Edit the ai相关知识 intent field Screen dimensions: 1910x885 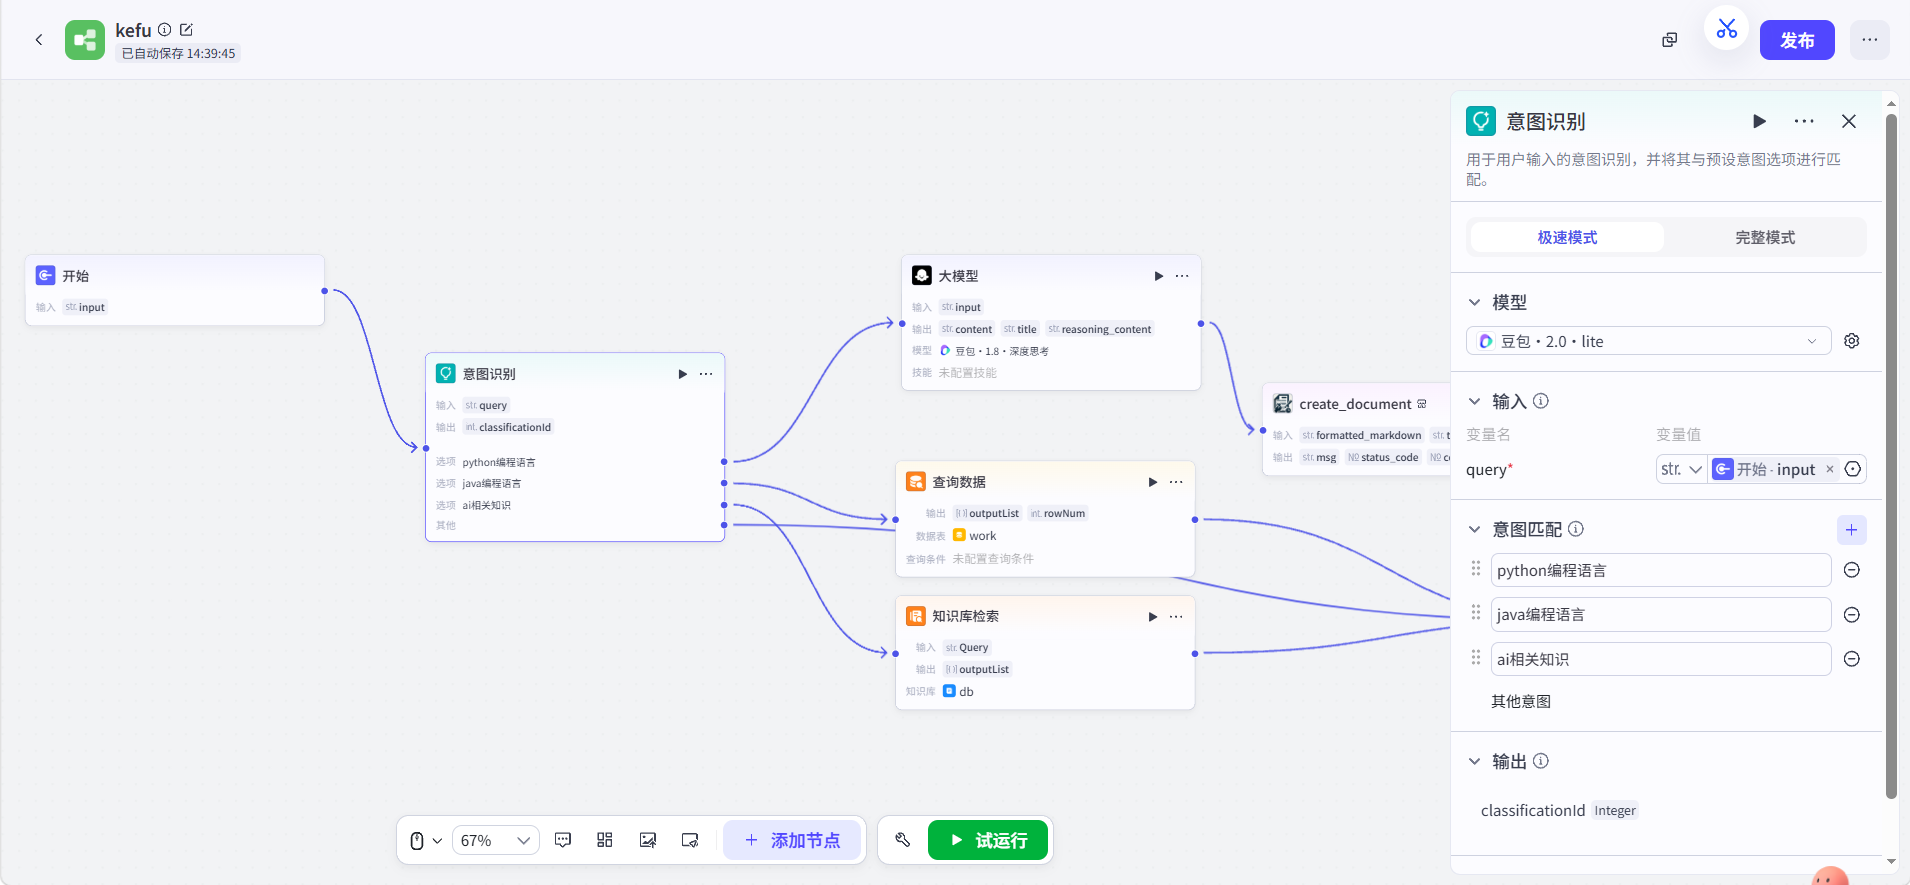click(1661, 659)
